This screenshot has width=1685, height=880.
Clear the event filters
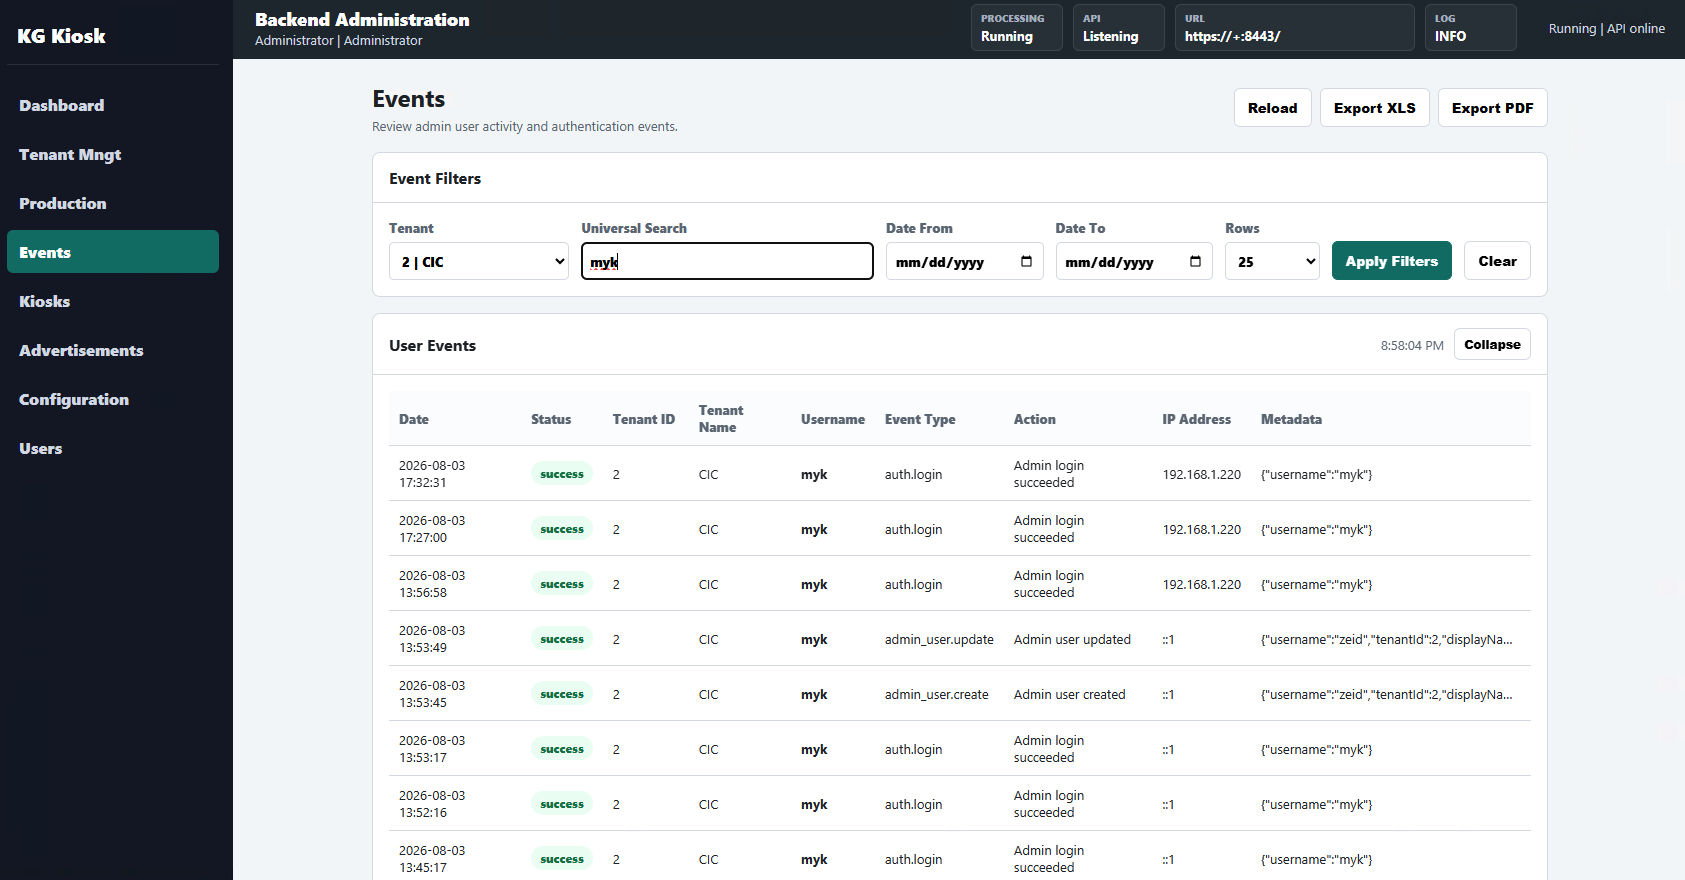pos(1497,261)
